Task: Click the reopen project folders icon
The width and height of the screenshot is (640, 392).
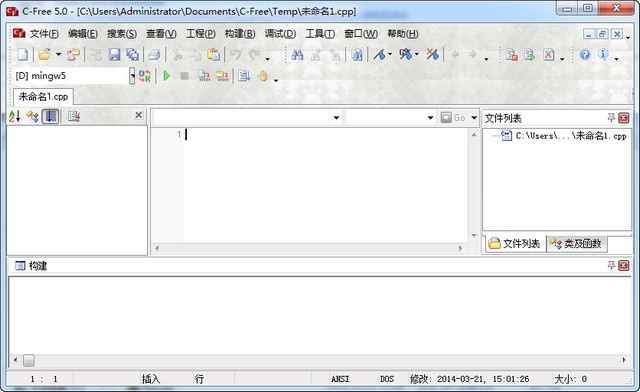Action: (73, 54)
